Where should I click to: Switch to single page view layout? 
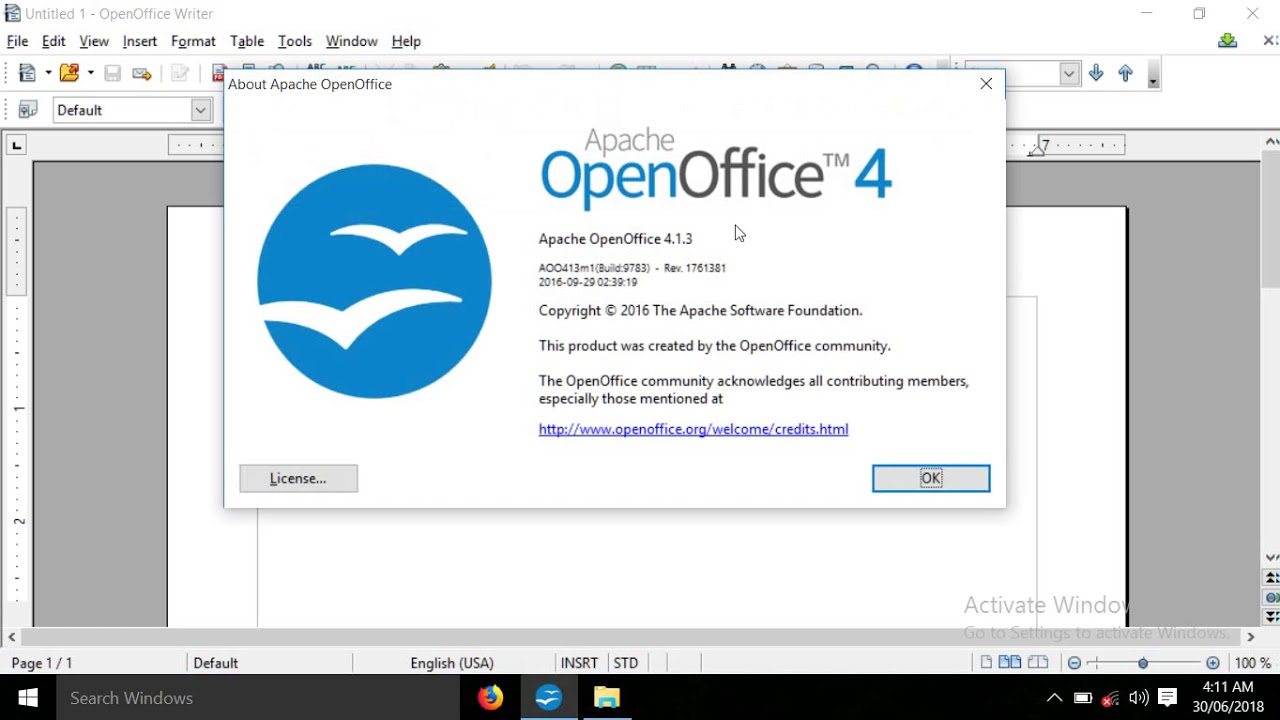pos(987,662)
